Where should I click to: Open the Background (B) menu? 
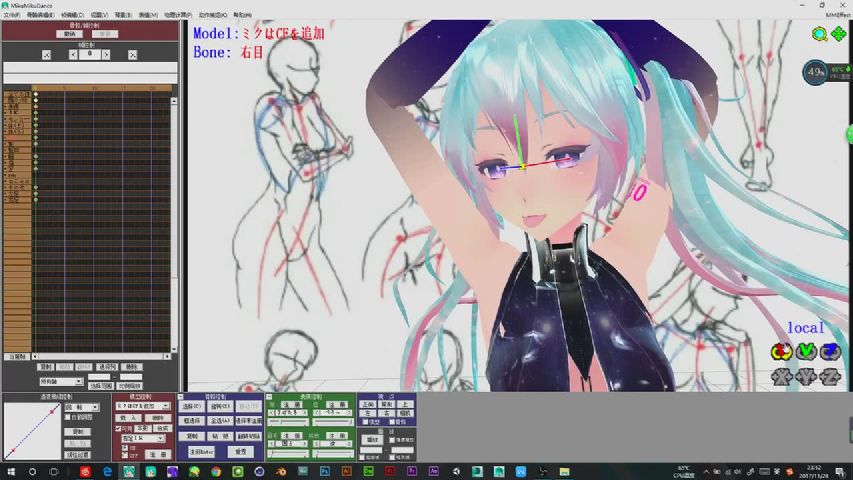(123, 15)
